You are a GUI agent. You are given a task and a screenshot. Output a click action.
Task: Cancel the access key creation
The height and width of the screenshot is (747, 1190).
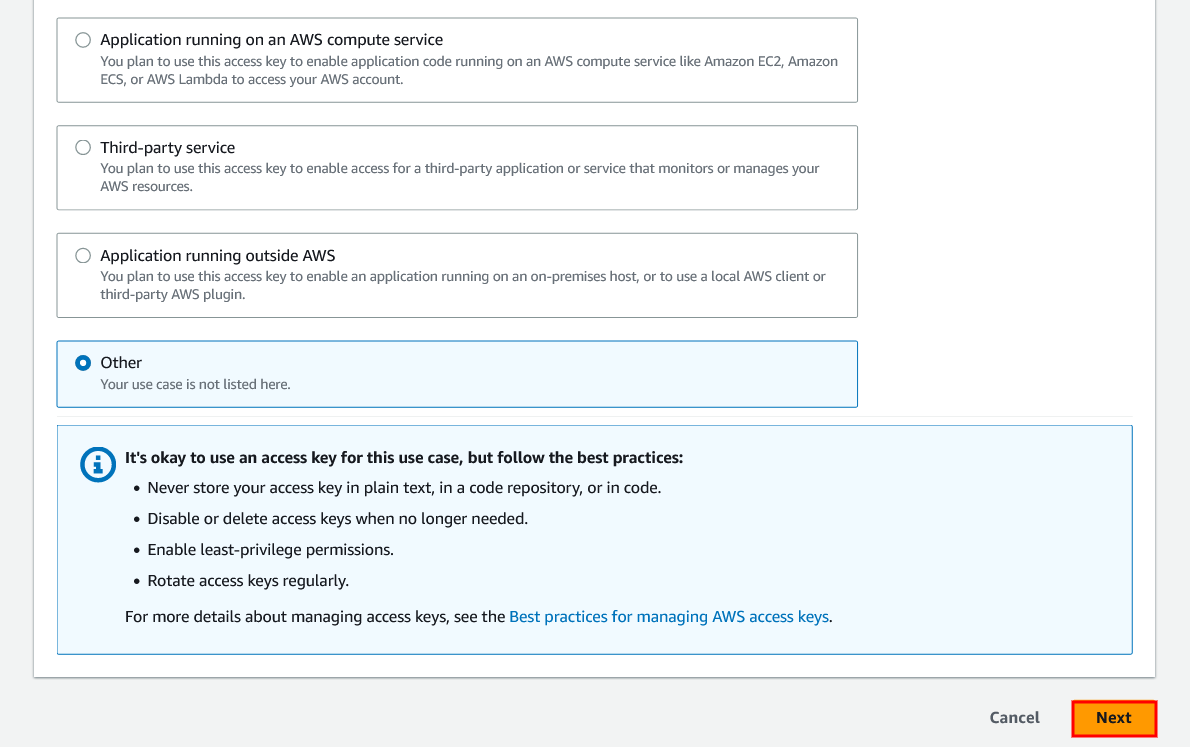point(1014,718)
